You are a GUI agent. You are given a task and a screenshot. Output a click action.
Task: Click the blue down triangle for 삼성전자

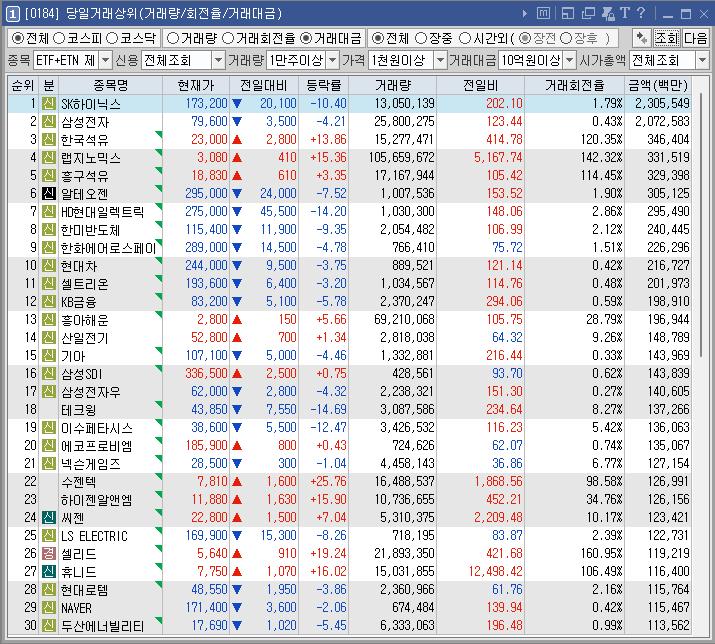click(x=237, y=122)
